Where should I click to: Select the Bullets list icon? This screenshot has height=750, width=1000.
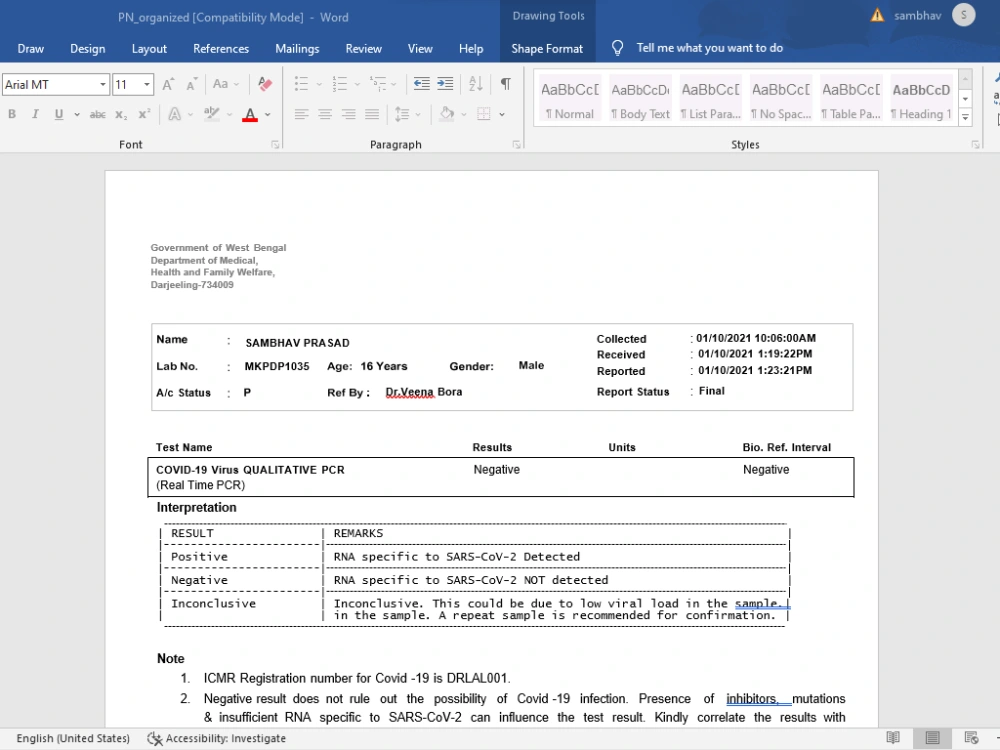(x=302, y=84)
